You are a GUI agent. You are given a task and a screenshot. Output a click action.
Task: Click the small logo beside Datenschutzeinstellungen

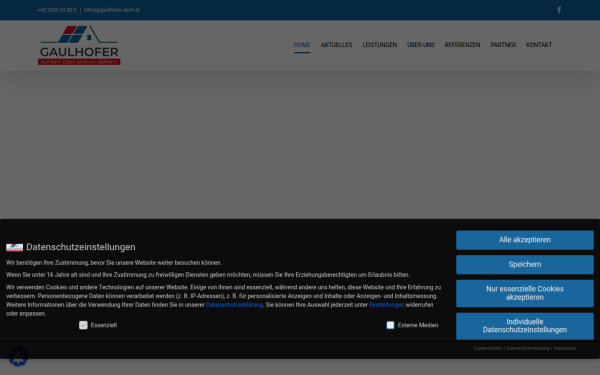(x=14, y=247)
